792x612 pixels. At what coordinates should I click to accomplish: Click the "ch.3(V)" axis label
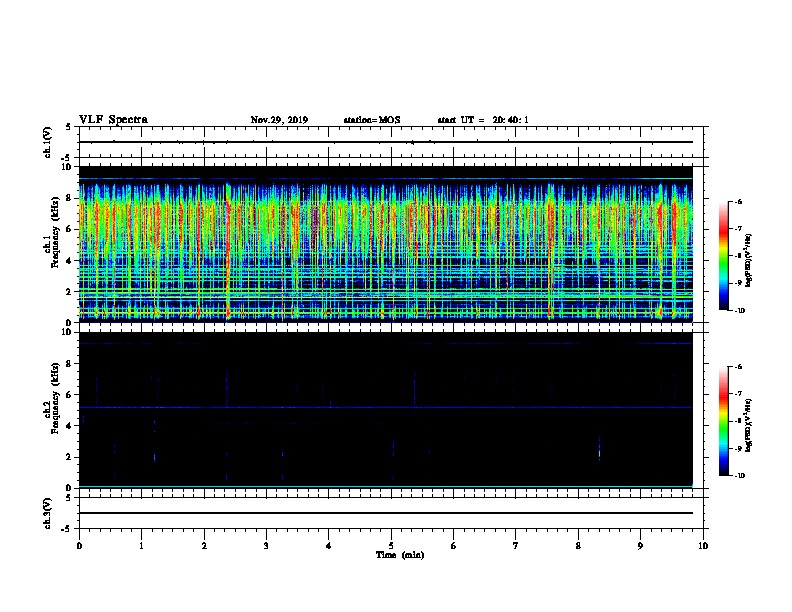point(47,513)
